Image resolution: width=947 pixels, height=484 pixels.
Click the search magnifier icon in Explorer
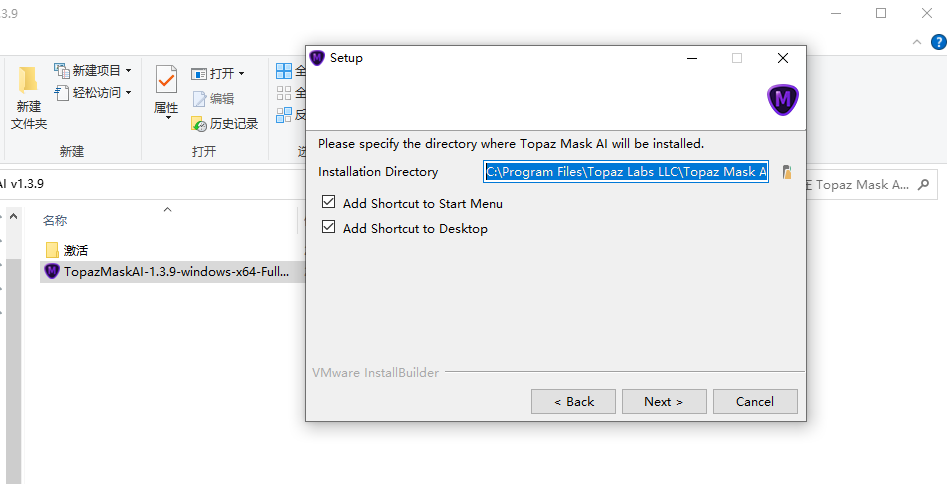pyautogui.click(x=923, y=185)
